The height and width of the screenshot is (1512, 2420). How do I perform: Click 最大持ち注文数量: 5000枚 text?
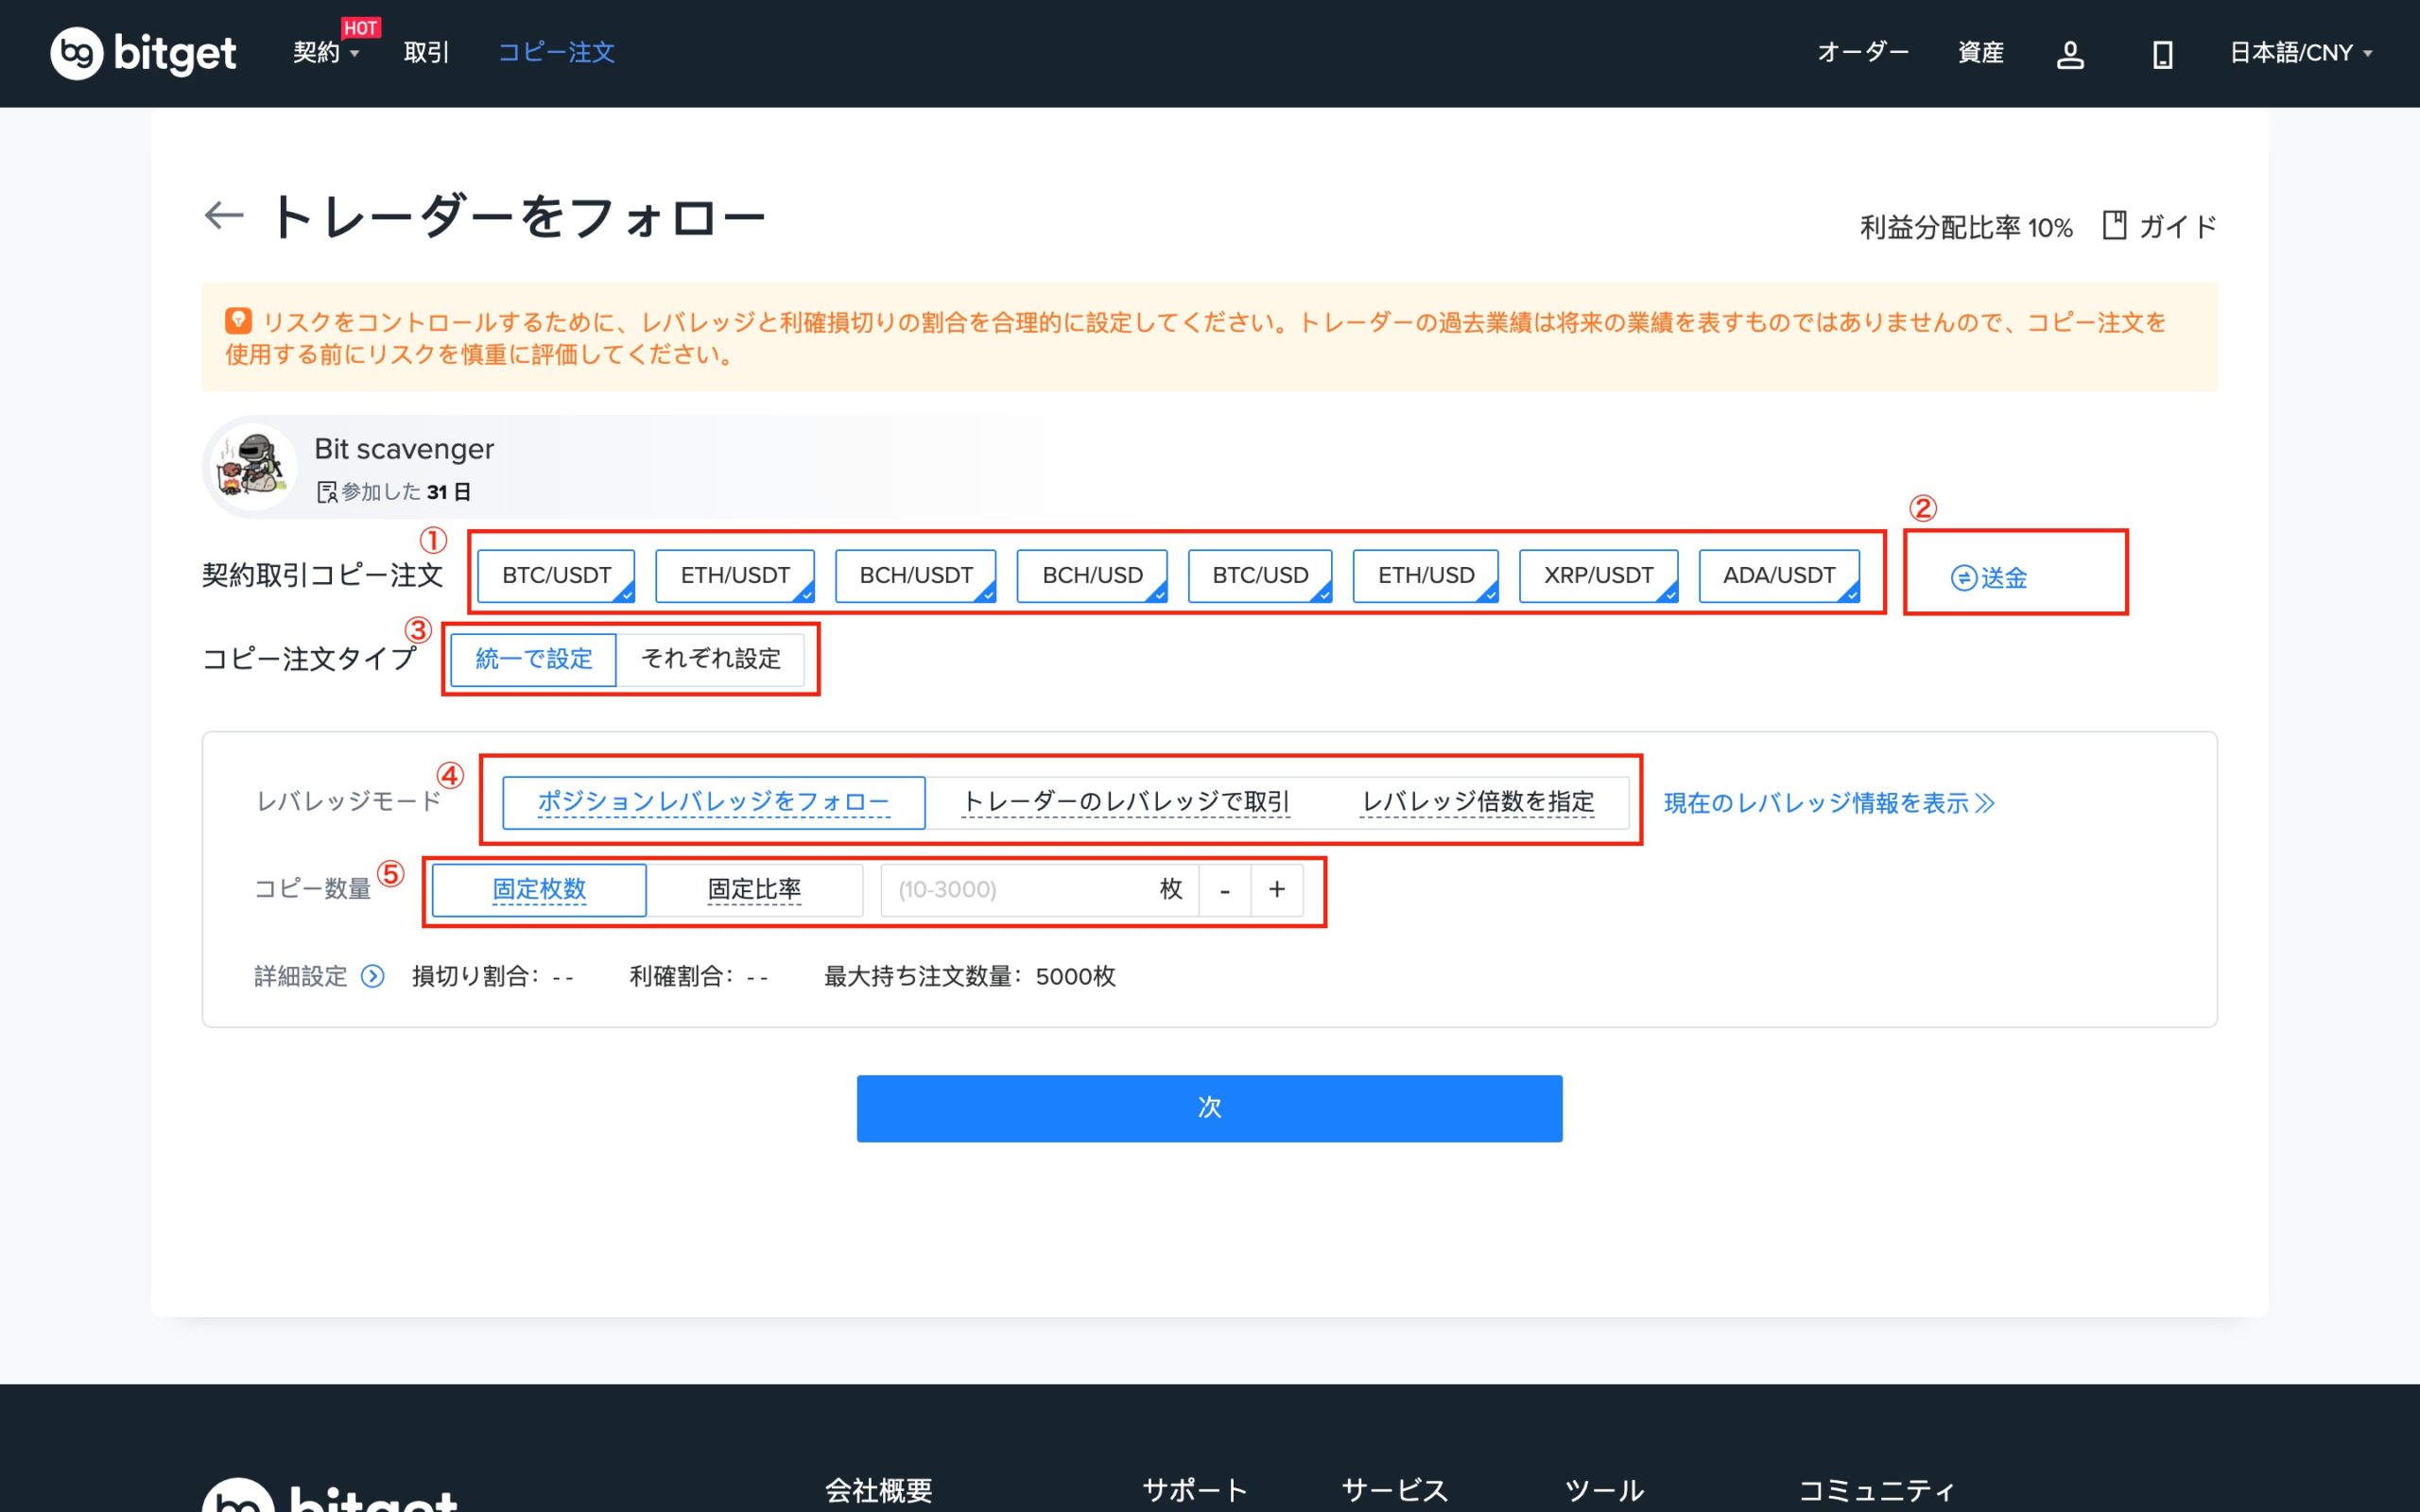[x=969, y=977]
